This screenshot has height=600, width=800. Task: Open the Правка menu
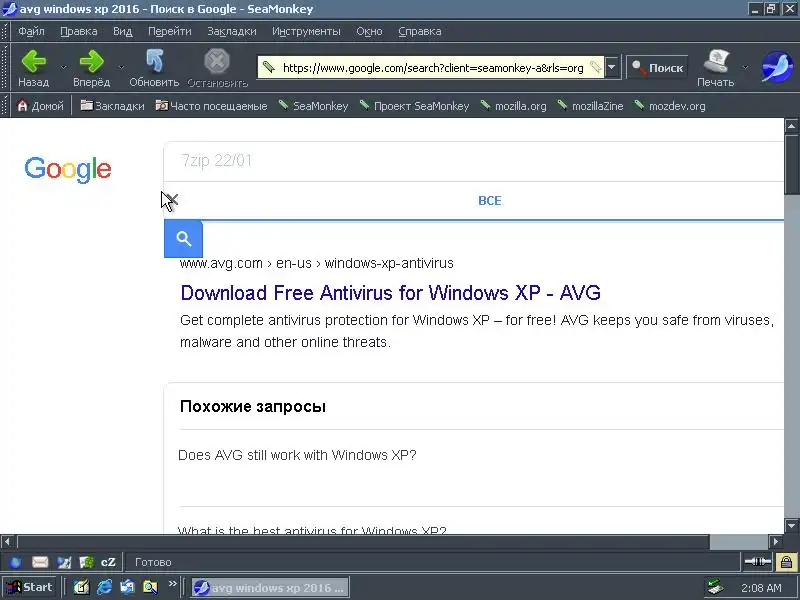point(79,31)
